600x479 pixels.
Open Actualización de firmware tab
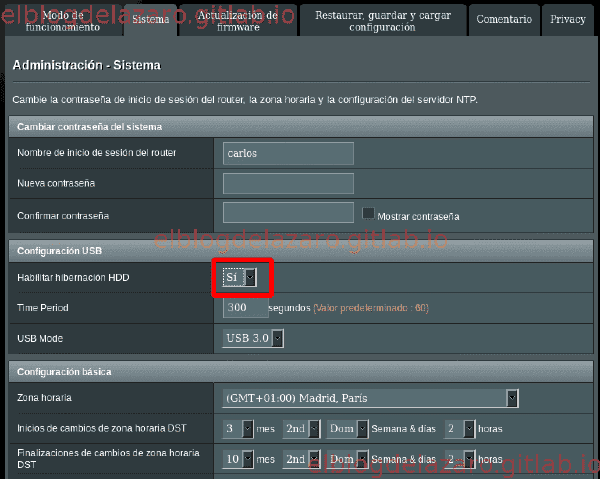coord(238,21)
